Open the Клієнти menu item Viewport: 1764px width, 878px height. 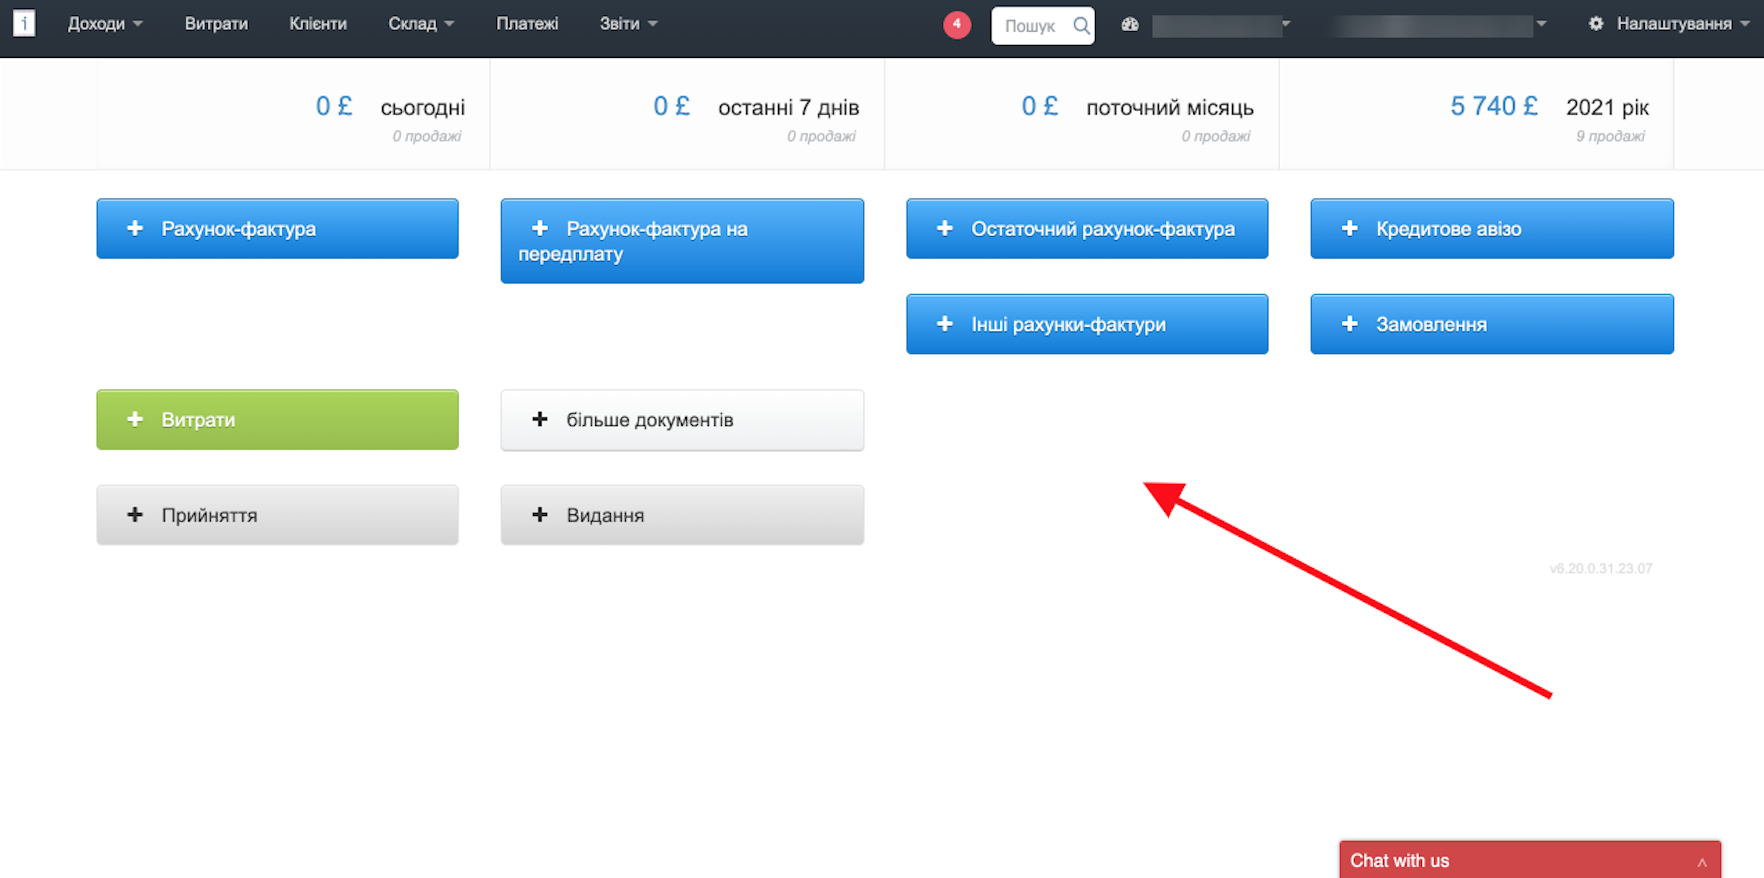[318, 24]
